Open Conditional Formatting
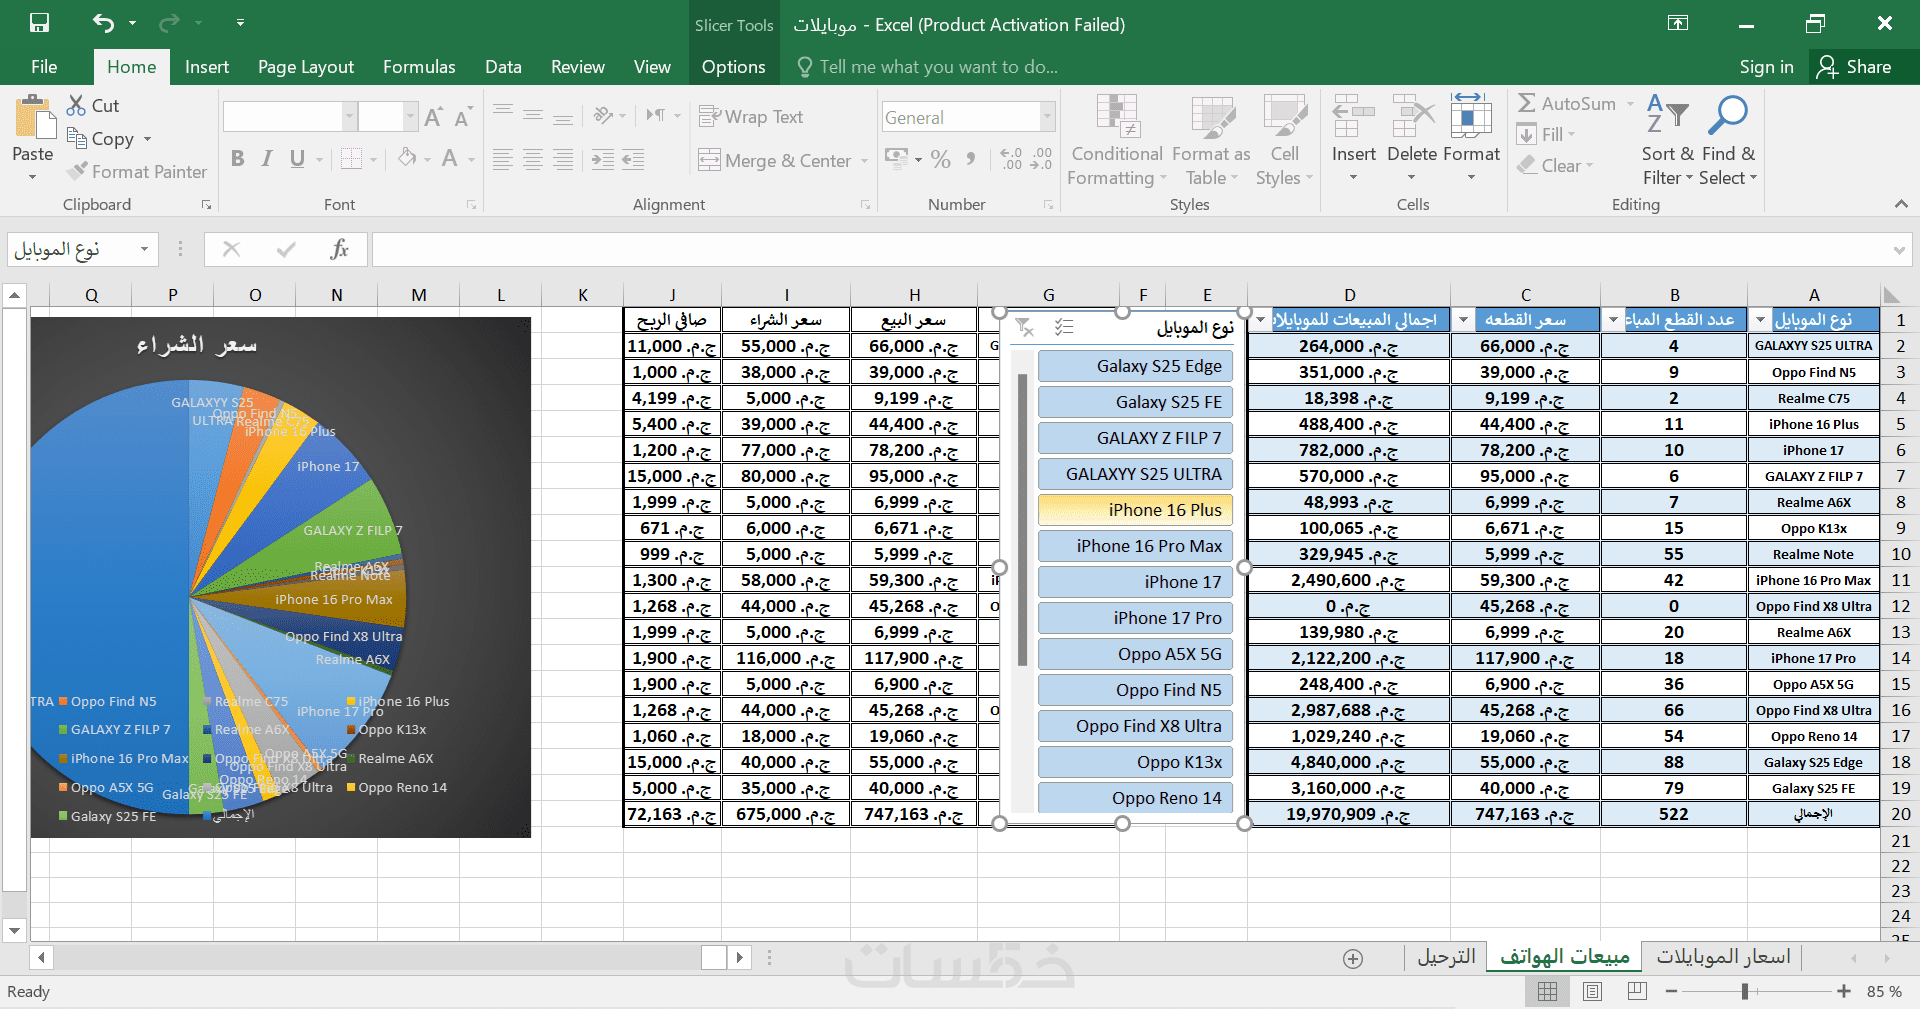1920x1009 pixels. point(1117,141)
